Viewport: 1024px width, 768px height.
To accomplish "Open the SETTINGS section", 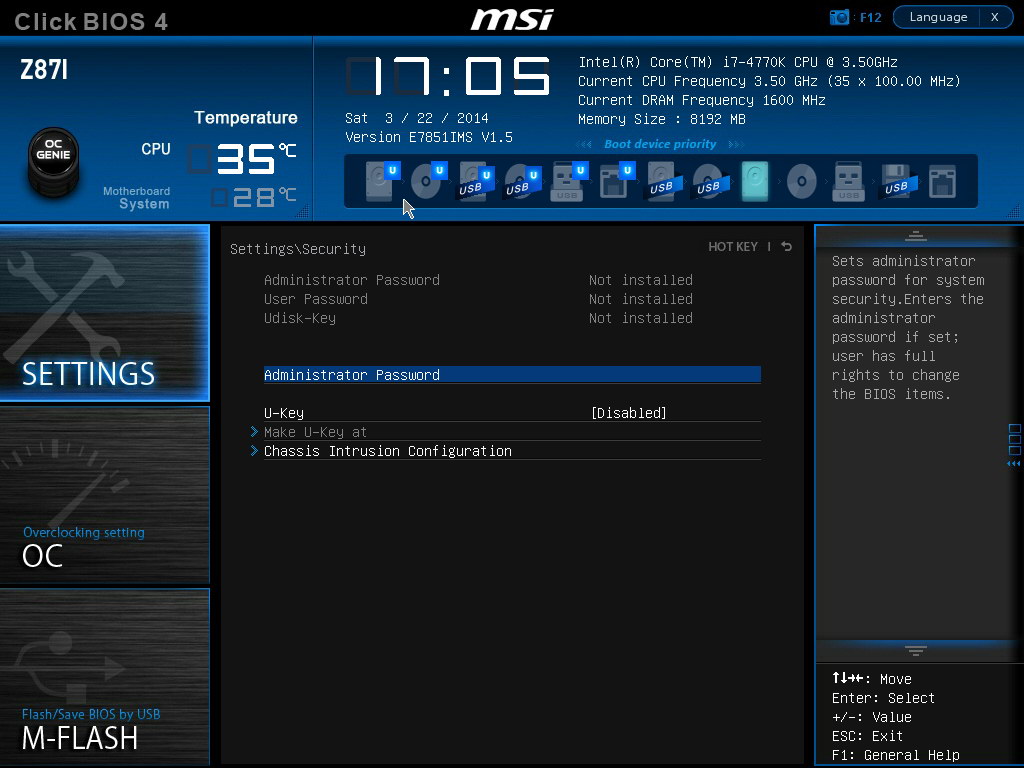I will pyautogui.click(x=104, y=313).
